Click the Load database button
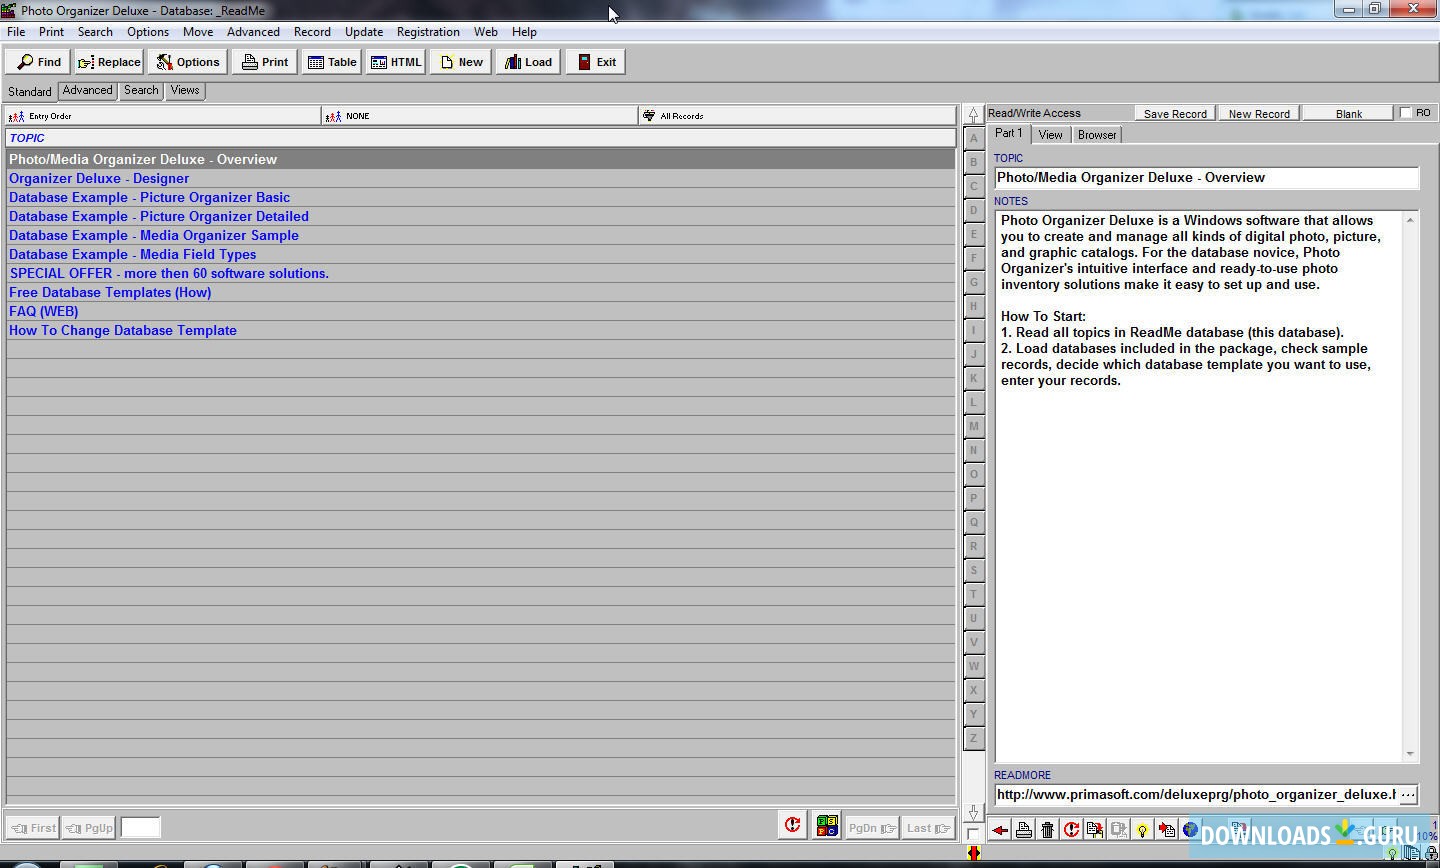This screenshot has width=1440, height=868. [529, 62]
